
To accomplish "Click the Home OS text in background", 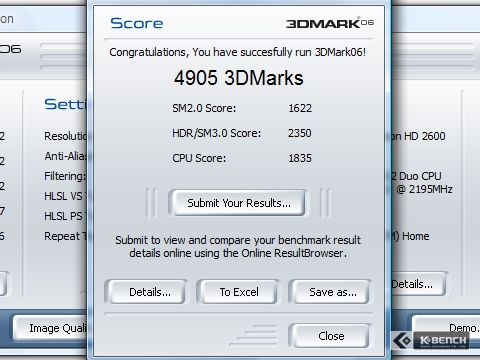I will pyautogui.click(x=411, y=236).
